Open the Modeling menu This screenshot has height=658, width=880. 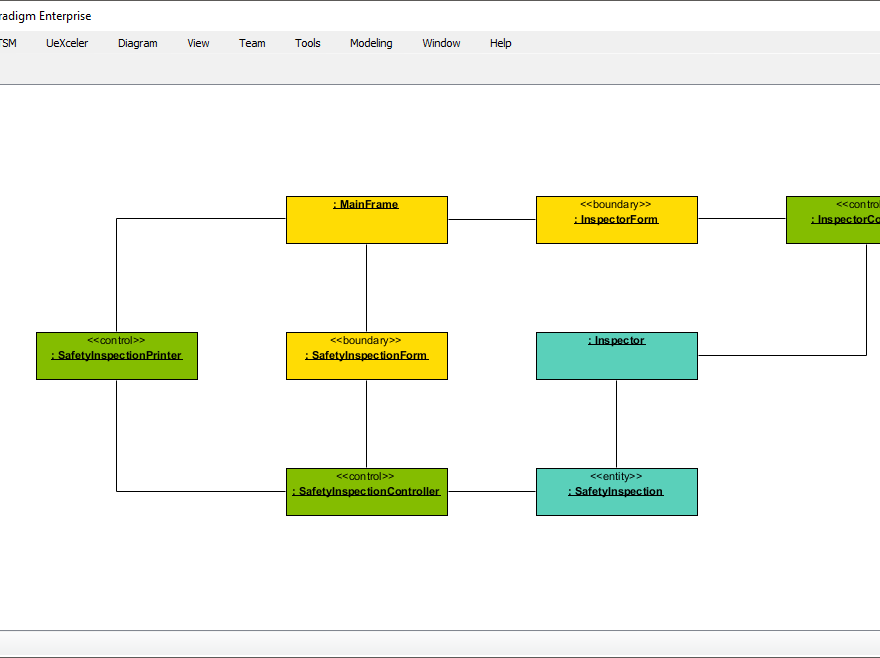(x=371, y=43)
